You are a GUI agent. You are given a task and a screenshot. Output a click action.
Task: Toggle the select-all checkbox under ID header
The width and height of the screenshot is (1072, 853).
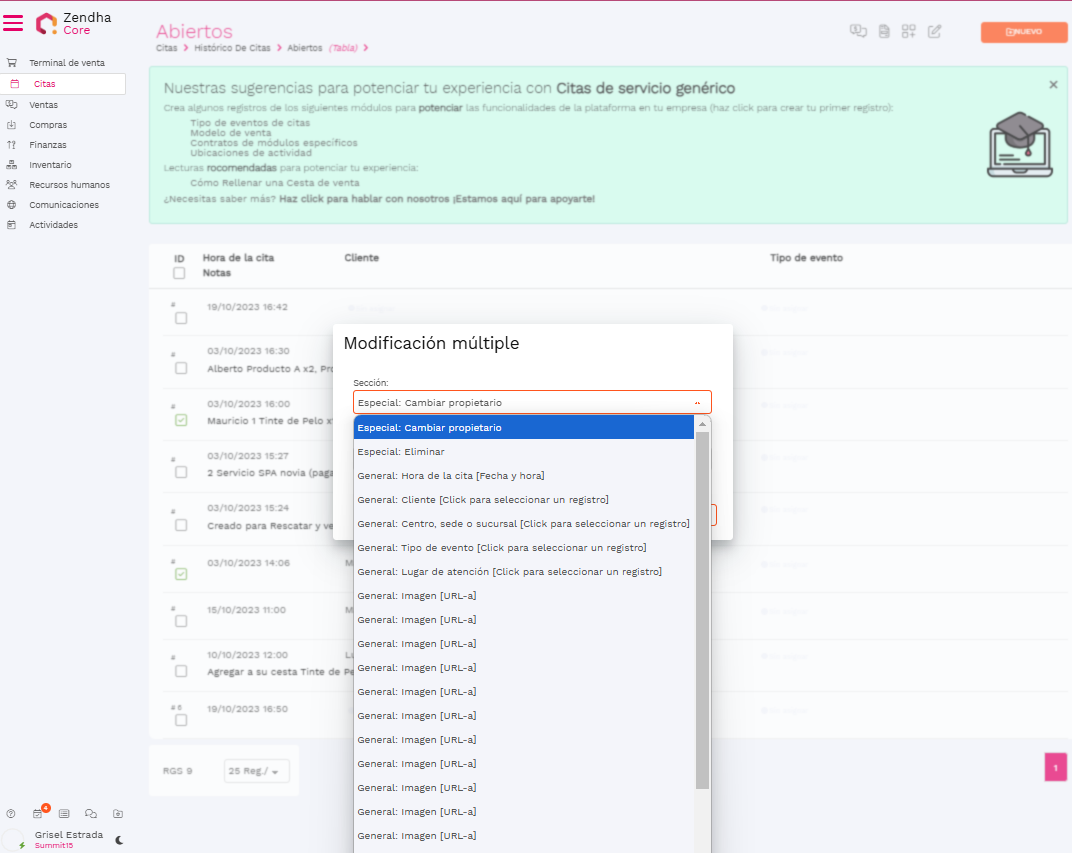point(179,273)
